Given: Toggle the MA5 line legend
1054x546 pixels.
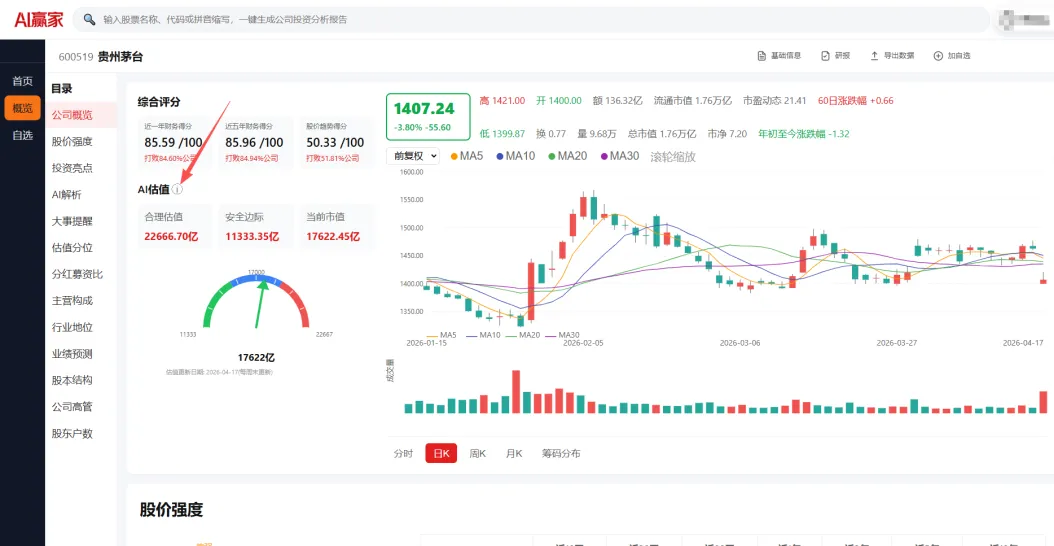Looking at the screenshot, I should (x=467, y=156).
